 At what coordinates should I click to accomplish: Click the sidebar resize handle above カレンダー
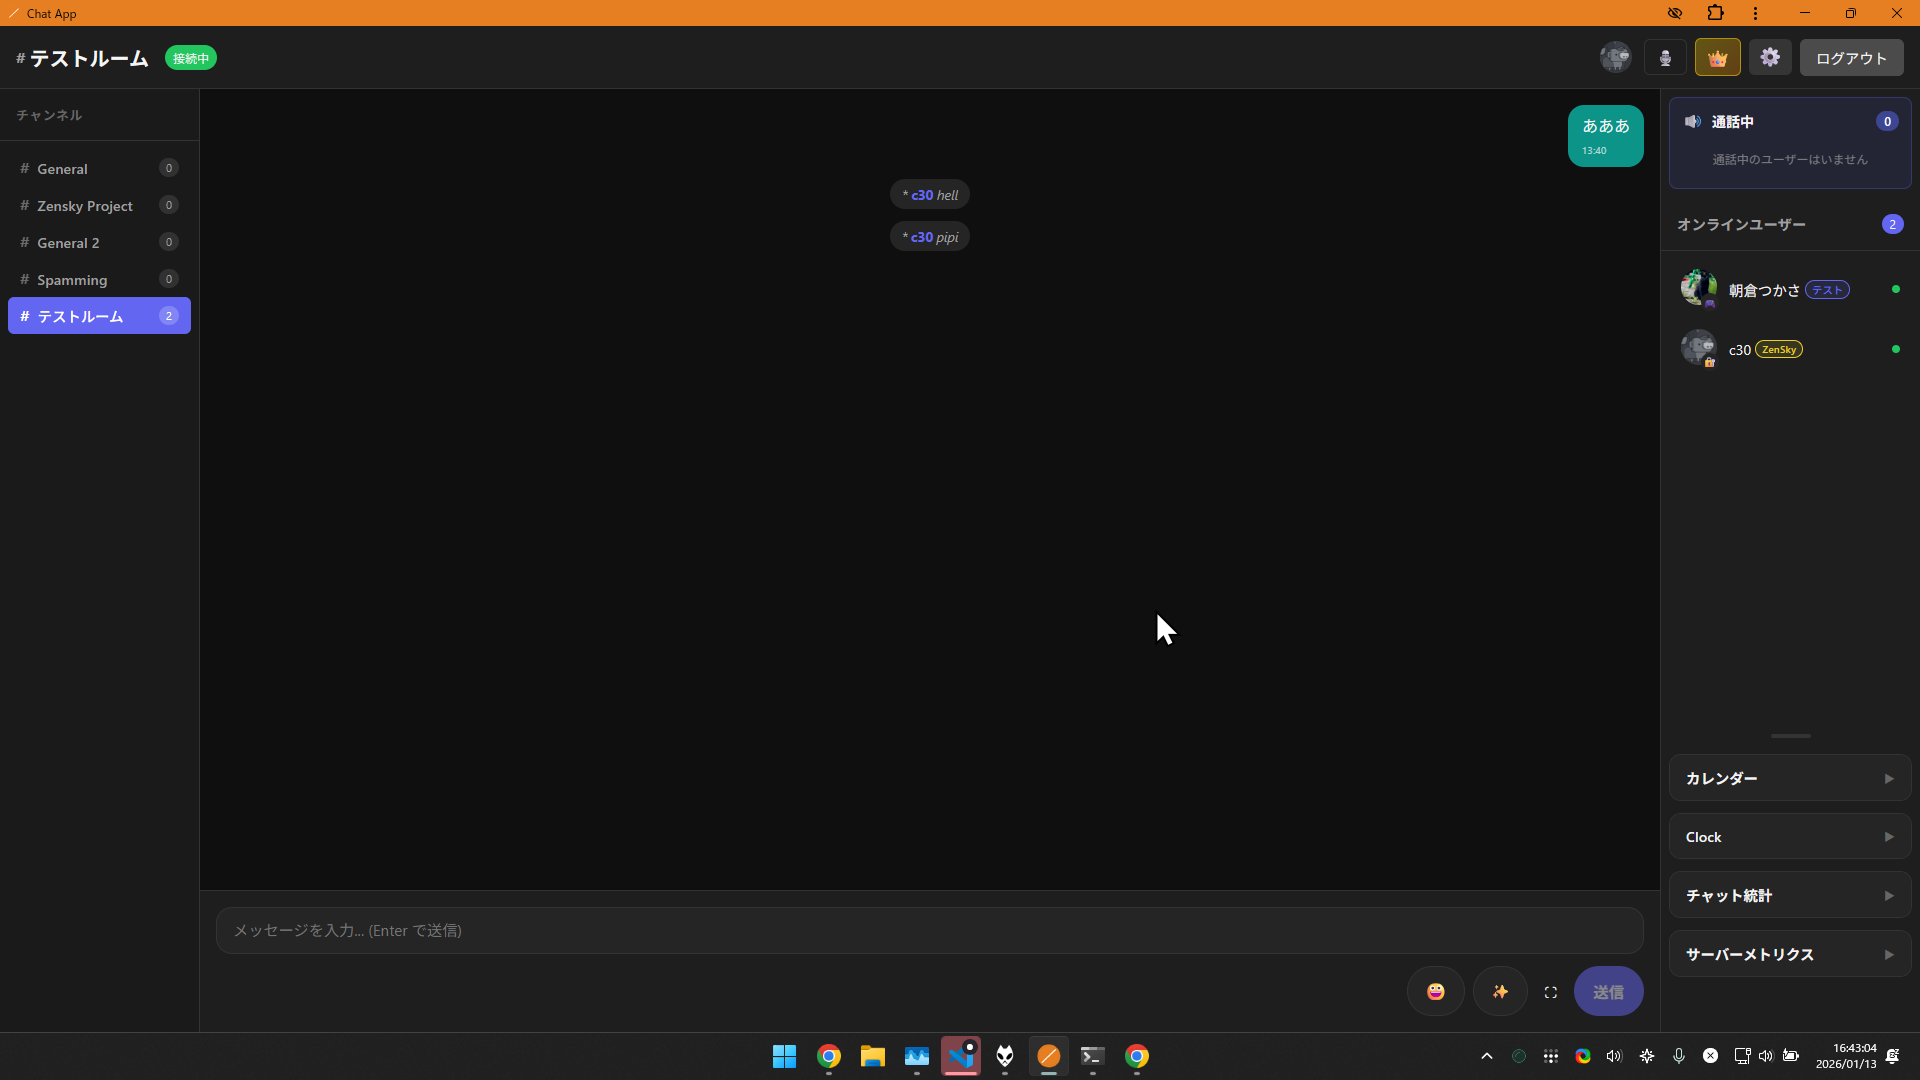click(x=1790, y=736)
